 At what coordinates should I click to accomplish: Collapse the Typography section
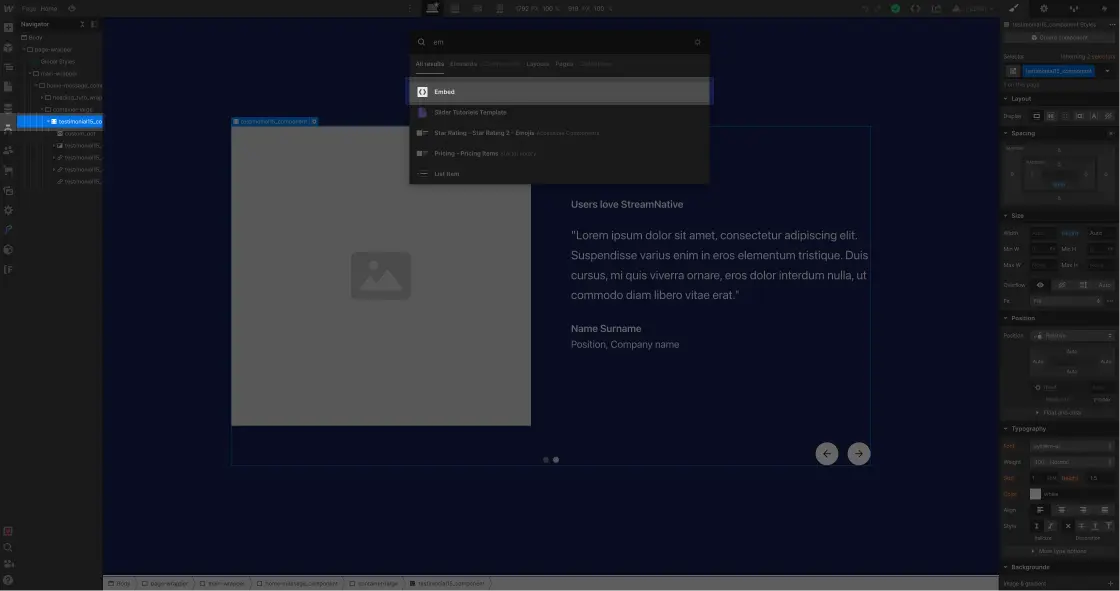1006,429
